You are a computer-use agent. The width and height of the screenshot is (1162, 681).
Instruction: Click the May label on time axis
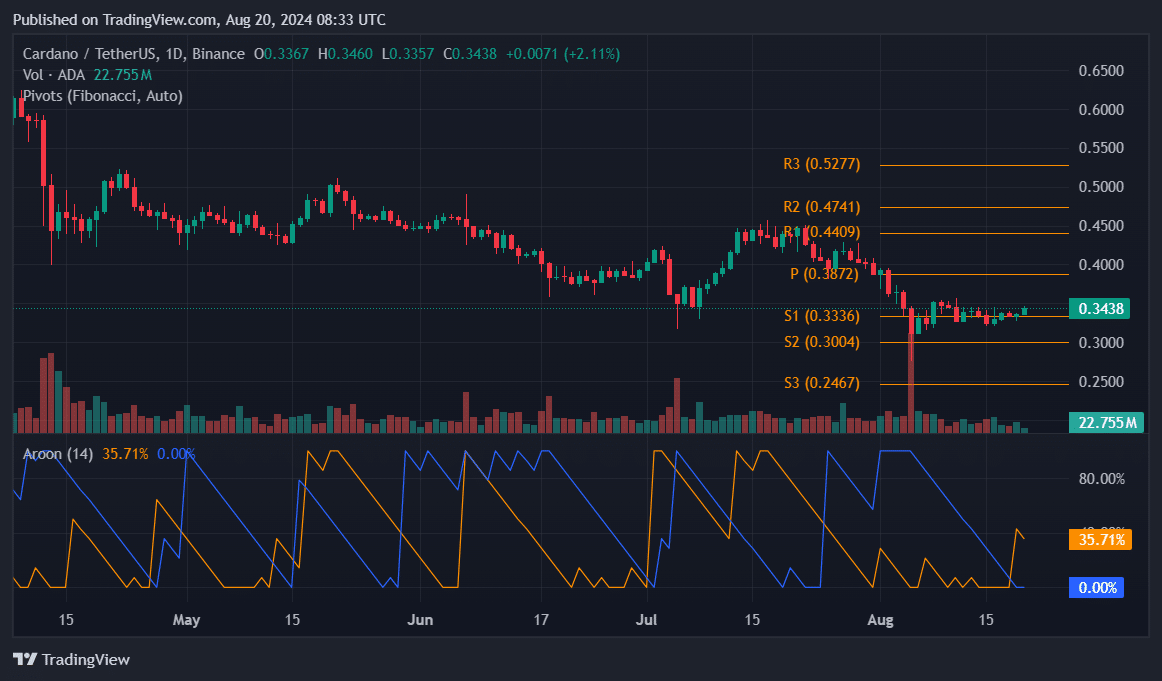(x=186, y=619)
